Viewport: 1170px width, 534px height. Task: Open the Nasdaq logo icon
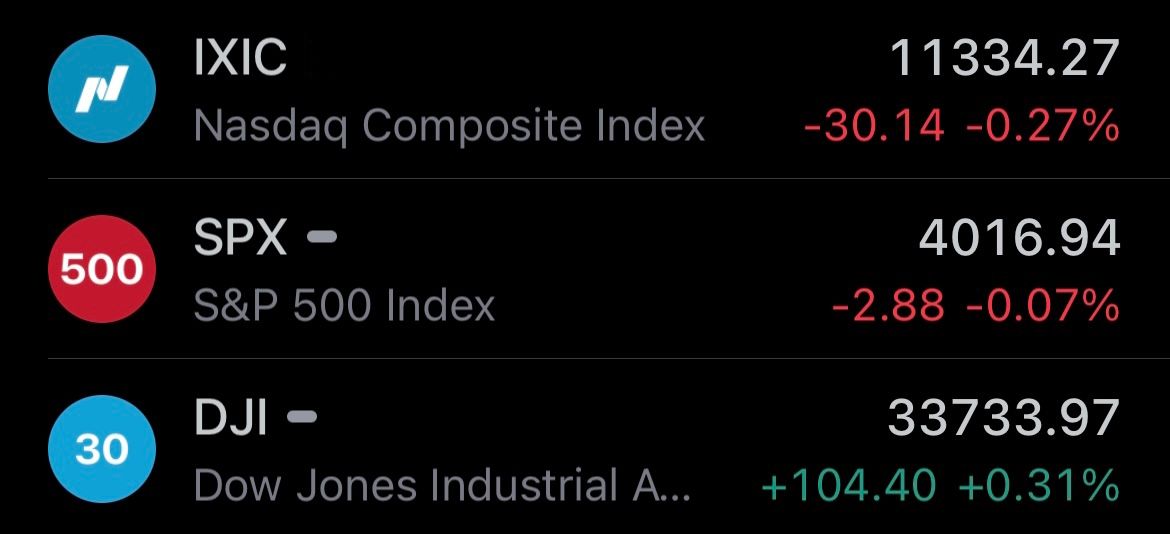click(x=101, y=89)
